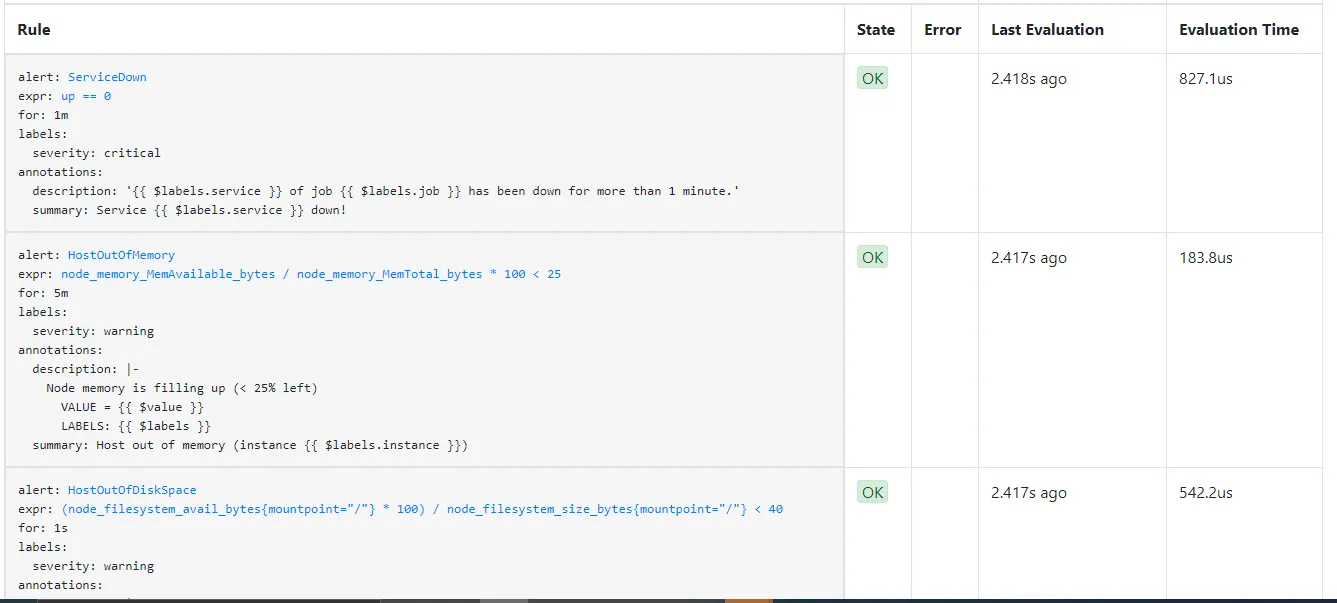The image size is (1337, 603).
Task: Click the 827.1us evaluation time value
Action: 1205,79
